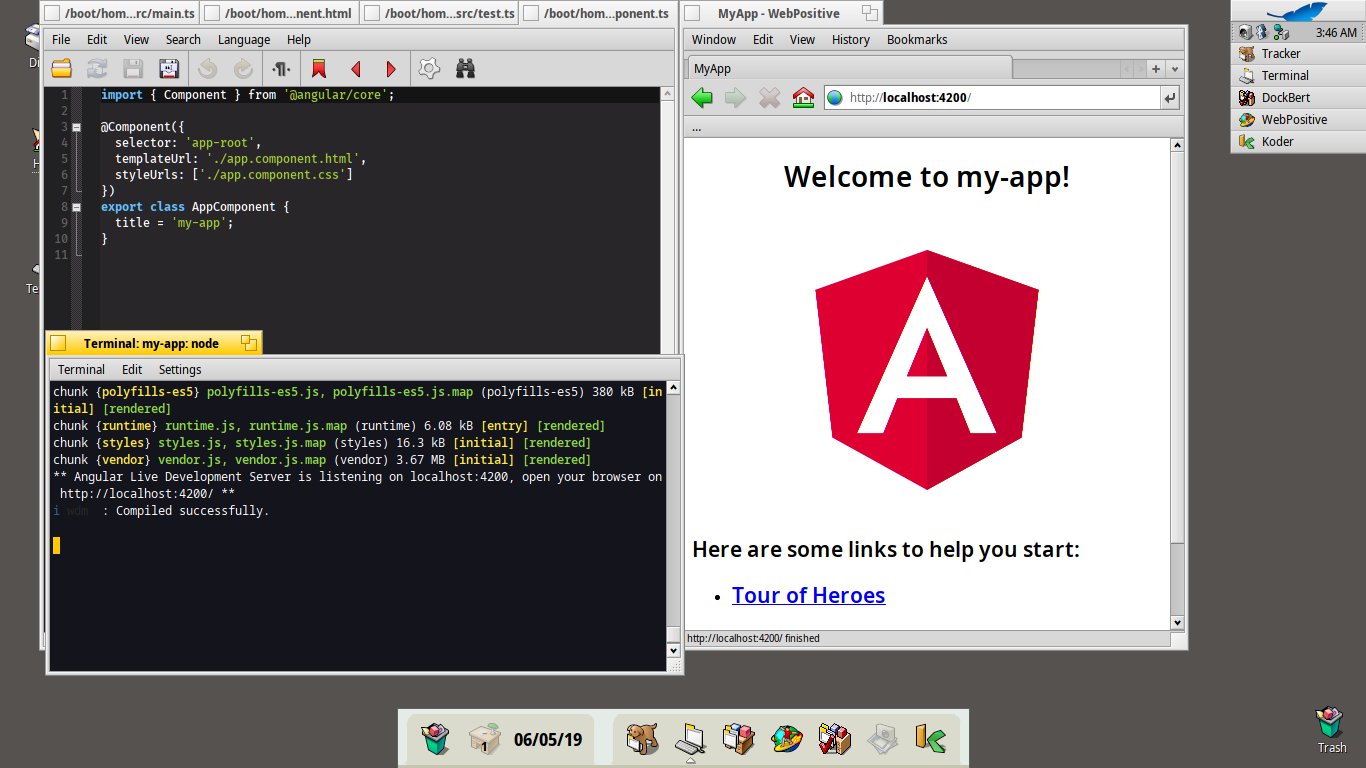Switch to the ...ponent.ts window tab
This screenshot has height=768, width=1366.
click(599, 14)
